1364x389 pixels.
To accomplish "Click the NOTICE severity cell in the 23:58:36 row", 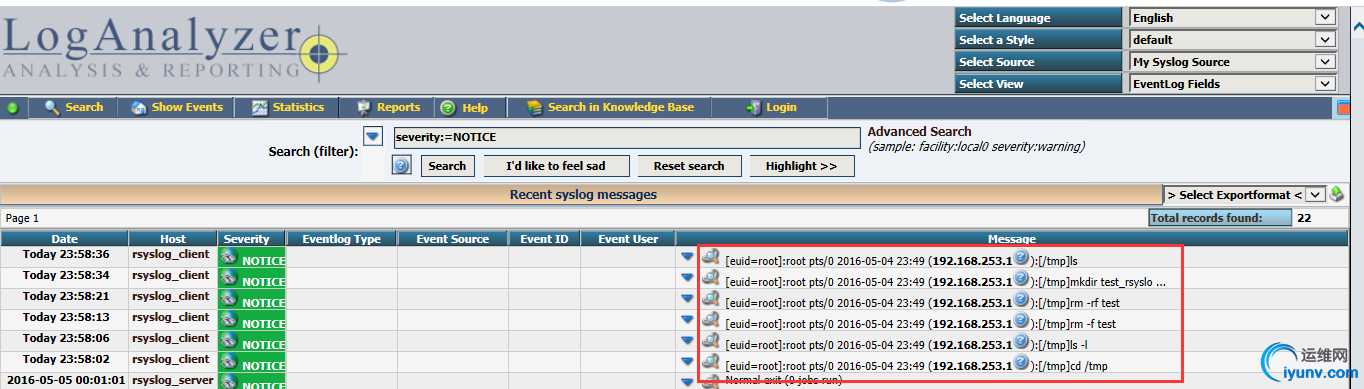I will pos(252,257).
